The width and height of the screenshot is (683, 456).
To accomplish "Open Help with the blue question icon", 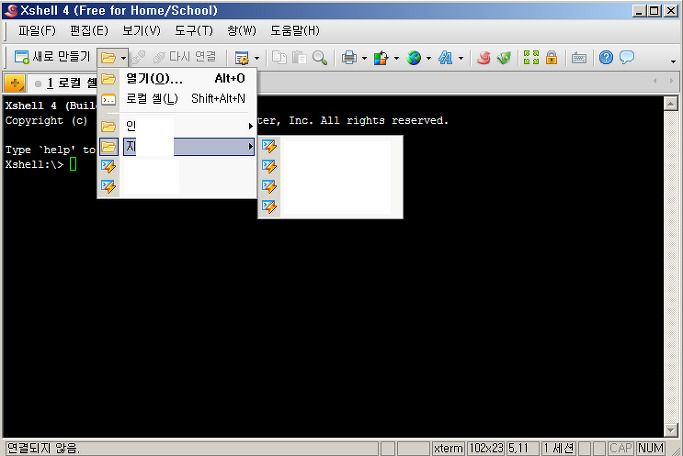I will (x=606, y=57).
